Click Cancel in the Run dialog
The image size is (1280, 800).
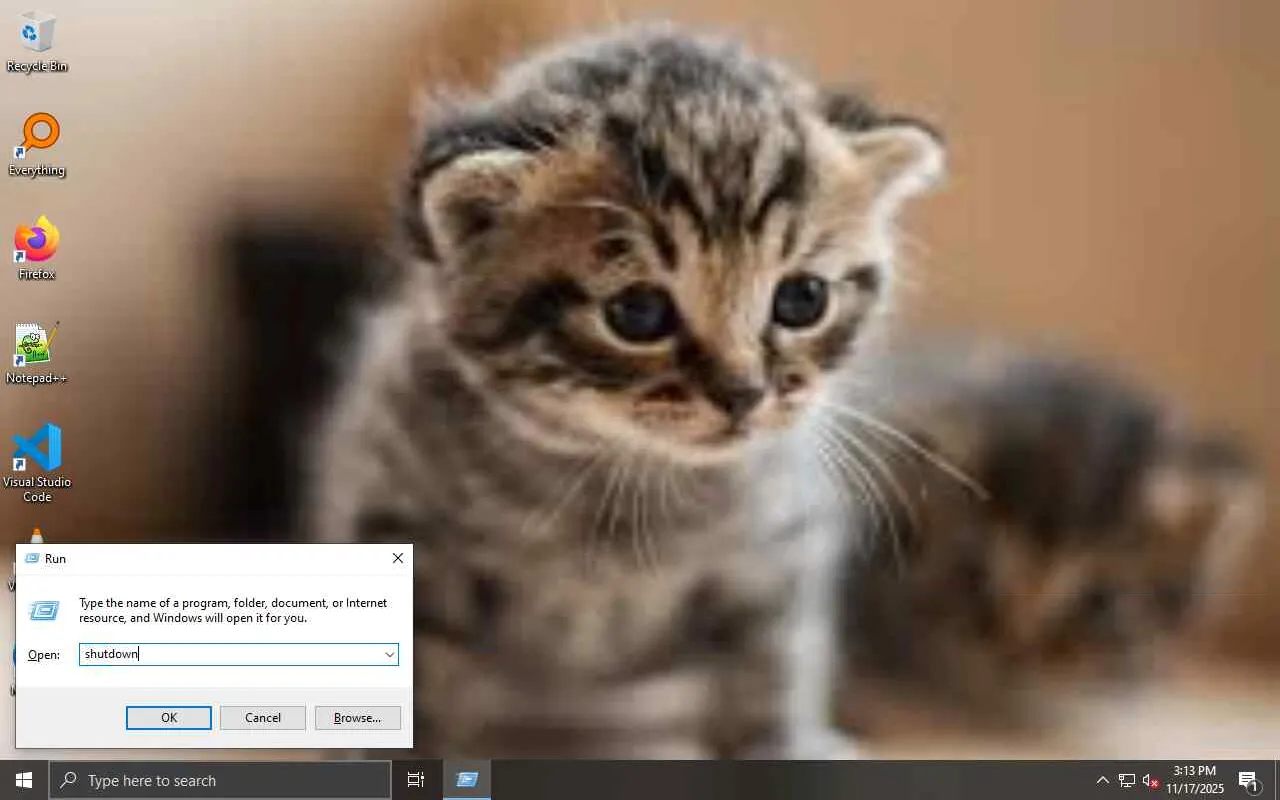pyautogui.click(x=263, y=718)
